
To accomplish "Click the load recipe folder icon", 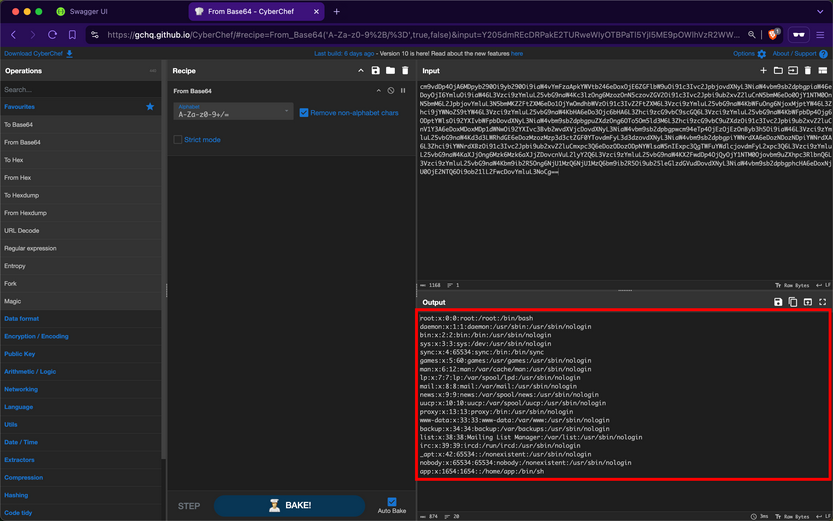I will point(390,71).
